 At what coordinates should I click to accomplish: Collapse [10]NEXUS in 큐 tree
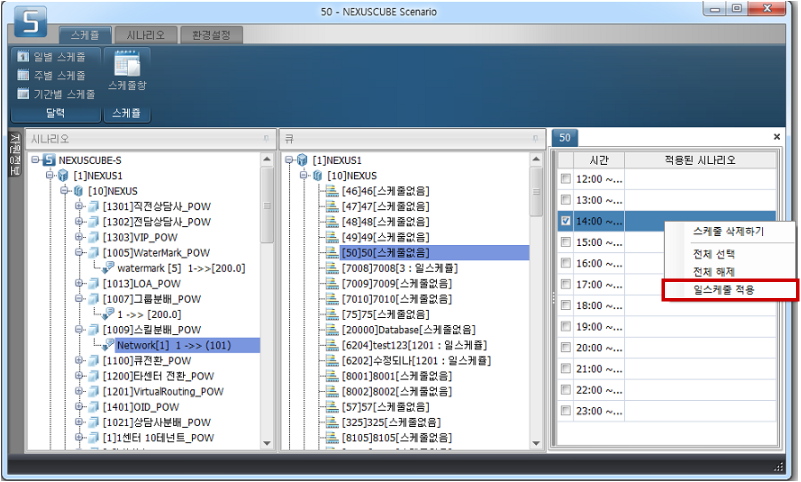tap(303, 175)
